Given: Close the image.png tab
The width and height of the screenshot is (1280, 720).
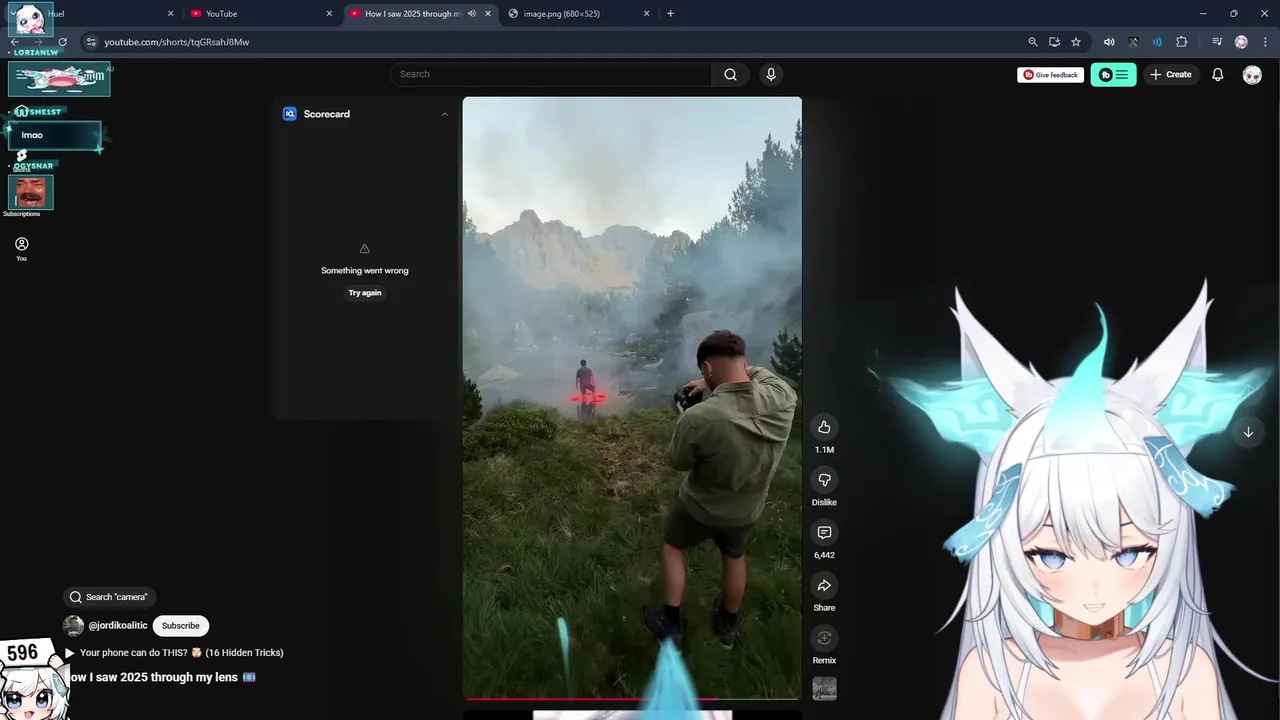Looking at the screenshot, I should (x=647, y=14).
